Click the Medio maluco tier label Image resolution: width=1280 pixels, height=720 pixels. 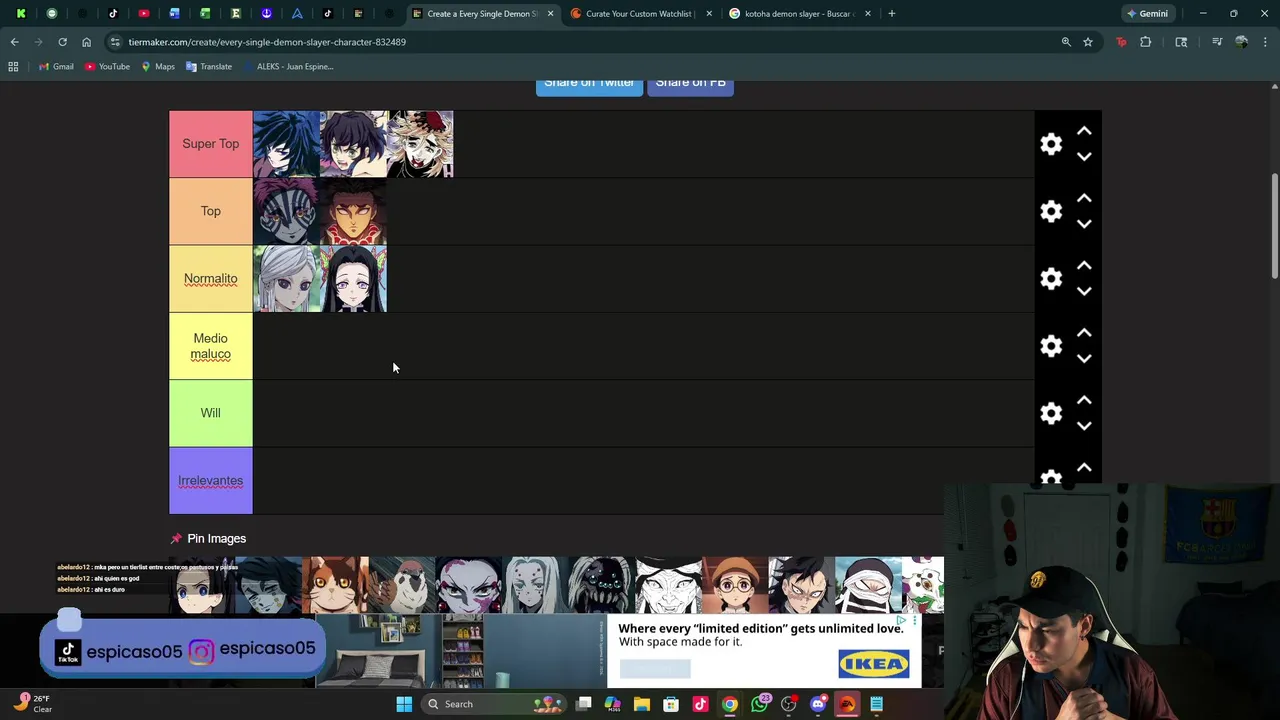coord(210,346)
